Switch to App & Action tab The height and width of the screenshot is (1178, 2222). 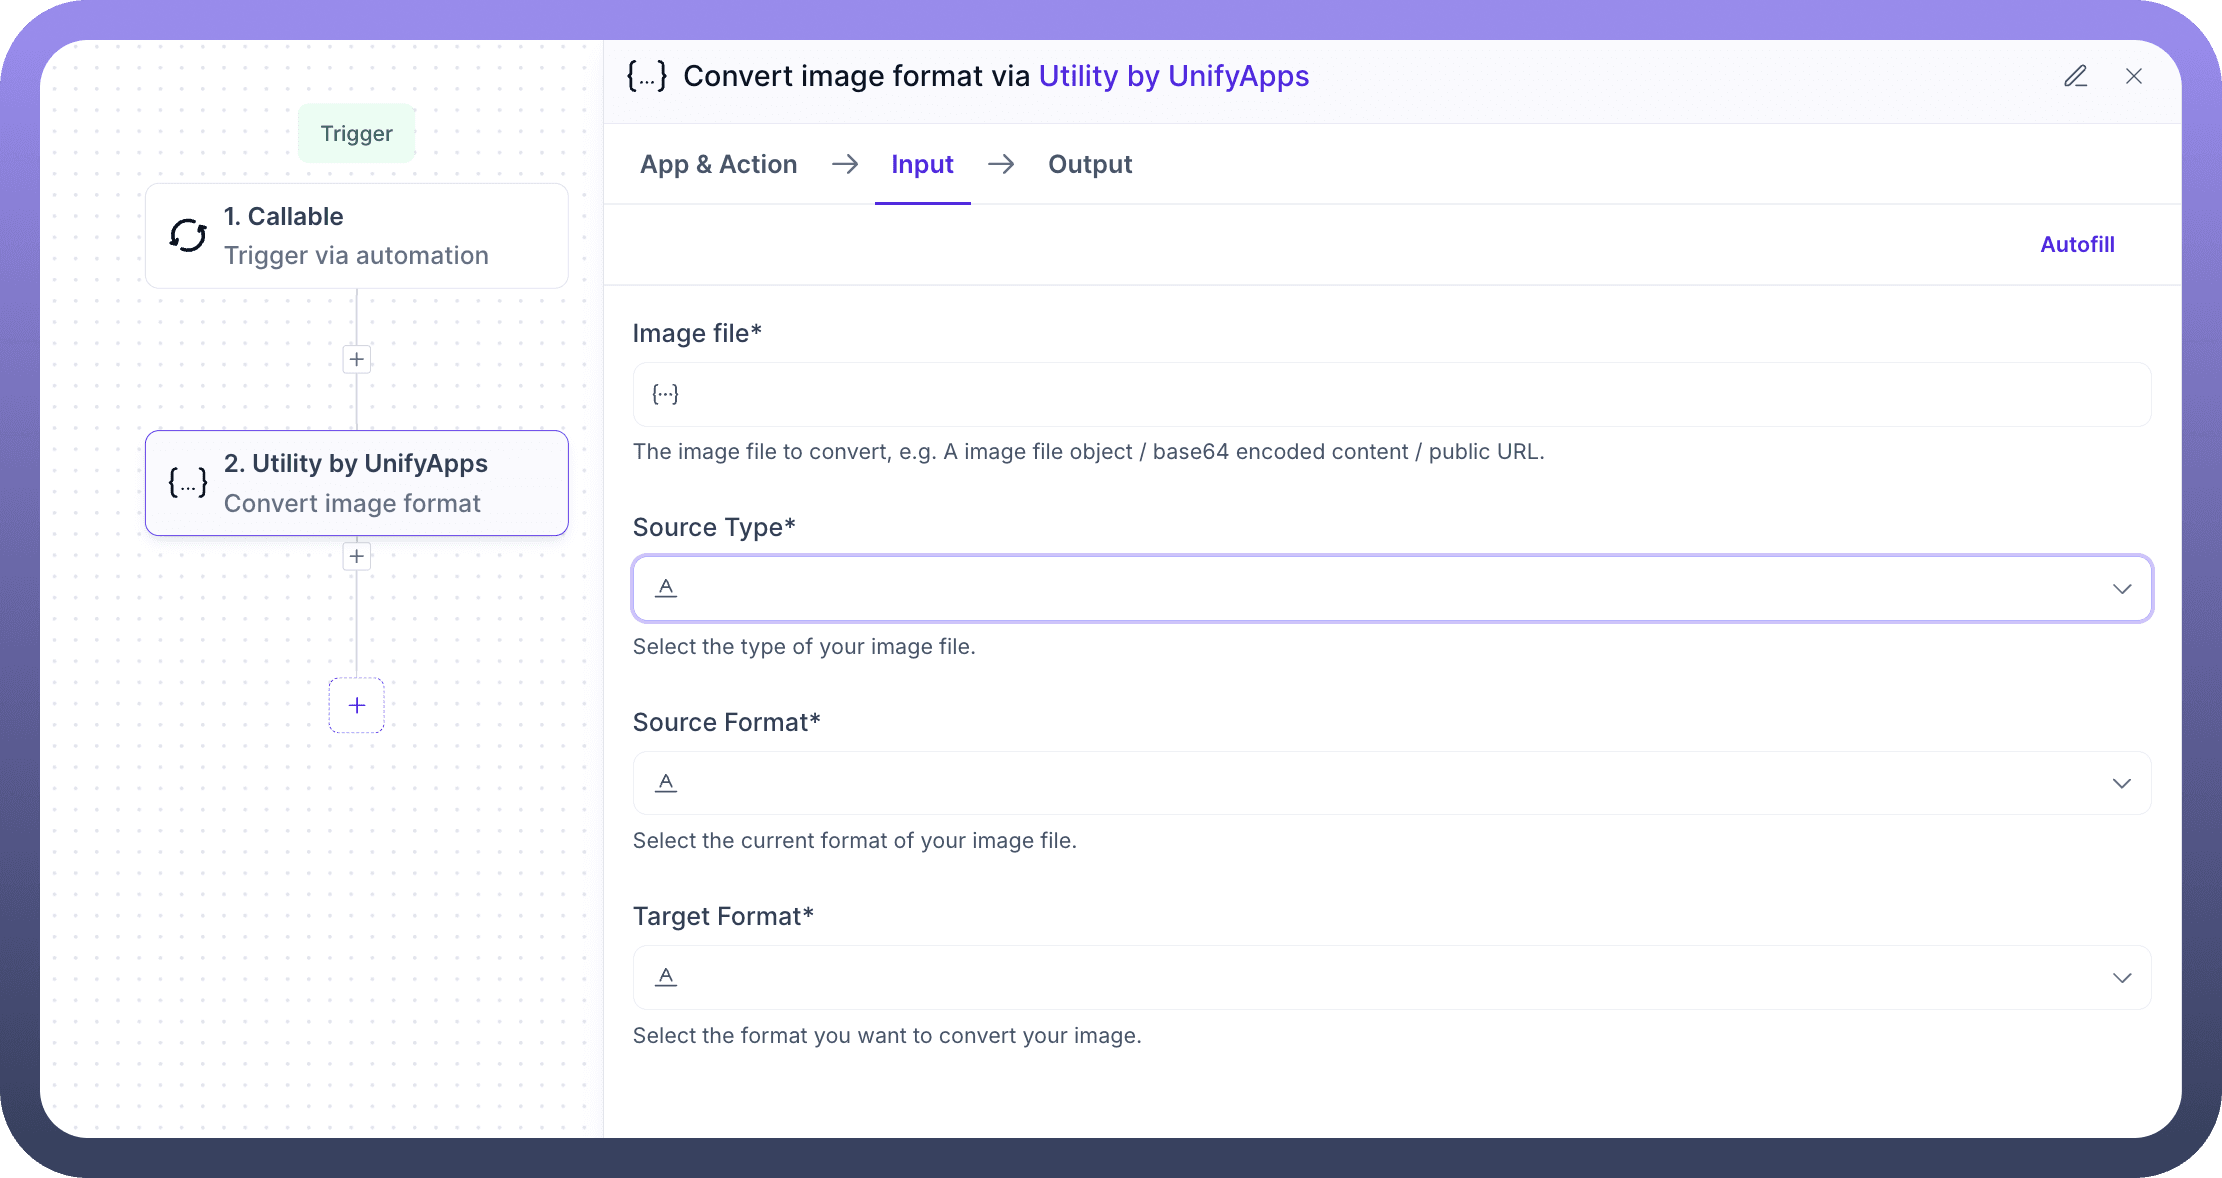pos(718,164)
